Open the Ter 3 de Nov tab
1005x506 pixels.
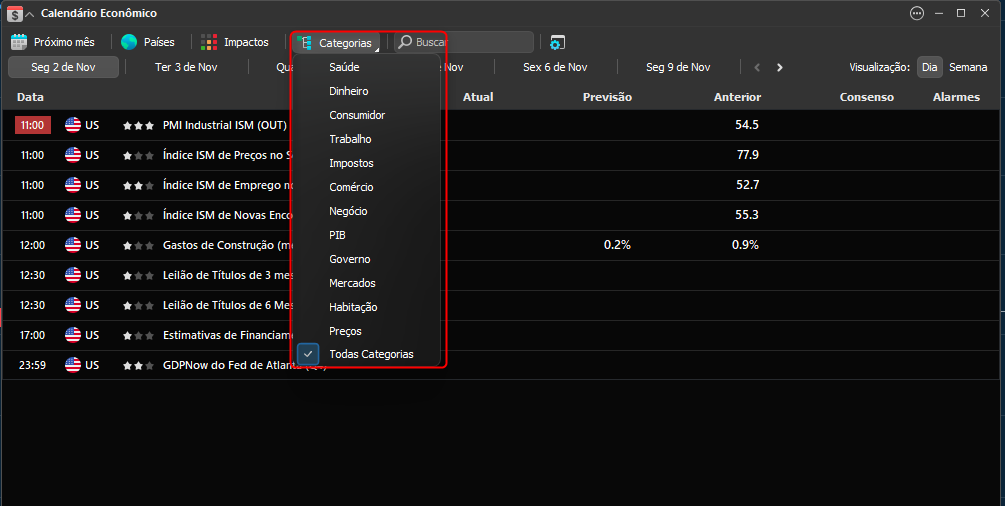point(186,67)
